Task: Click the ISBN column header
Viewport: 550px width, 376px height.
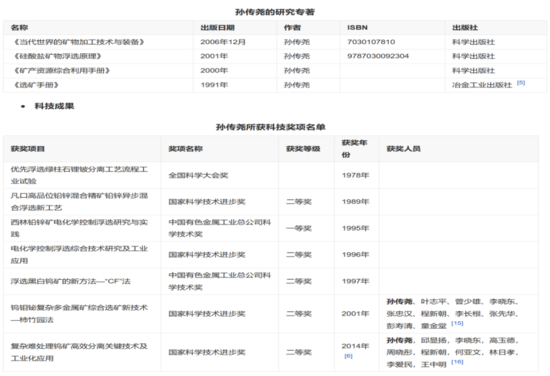Action: click(x=357, y=27)
